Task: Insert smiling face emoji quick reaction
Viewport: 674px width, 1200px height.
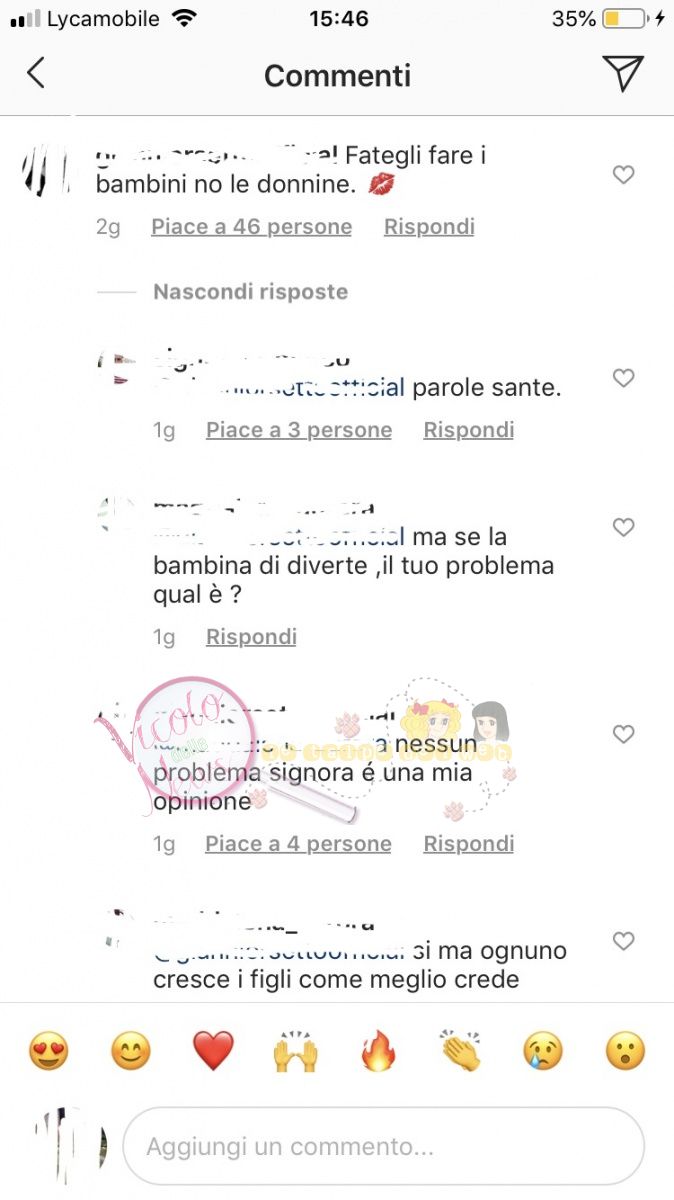Action: (x=130, y=1052)
